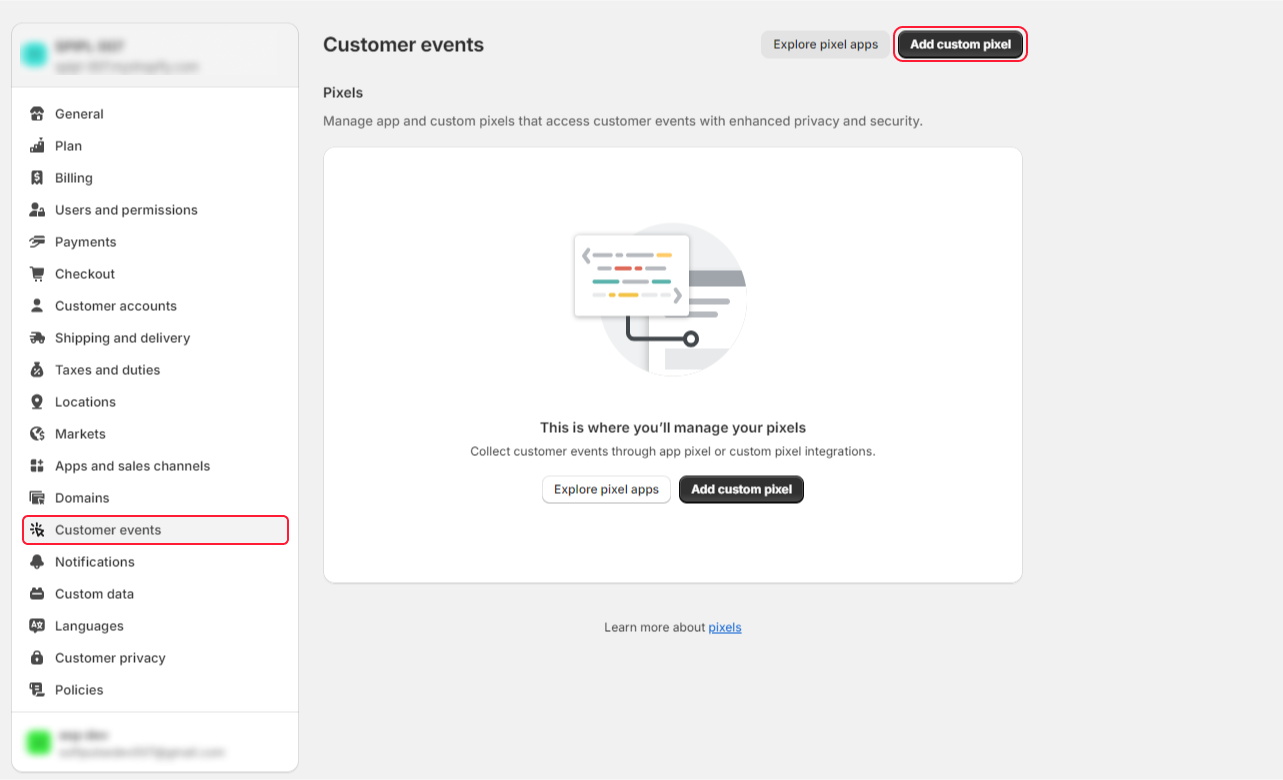Select the Taxes and duties icon
Image resolution: width=1283 pixels, height=780 pixels.
pyautogui.click(x=38, y=369)
